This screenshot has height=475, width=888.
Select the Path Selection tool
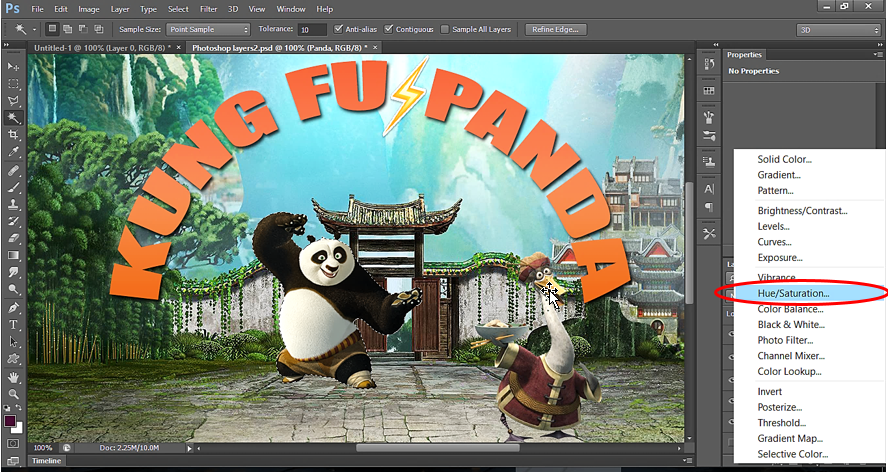pyautogui.click(x=13, y=342)
